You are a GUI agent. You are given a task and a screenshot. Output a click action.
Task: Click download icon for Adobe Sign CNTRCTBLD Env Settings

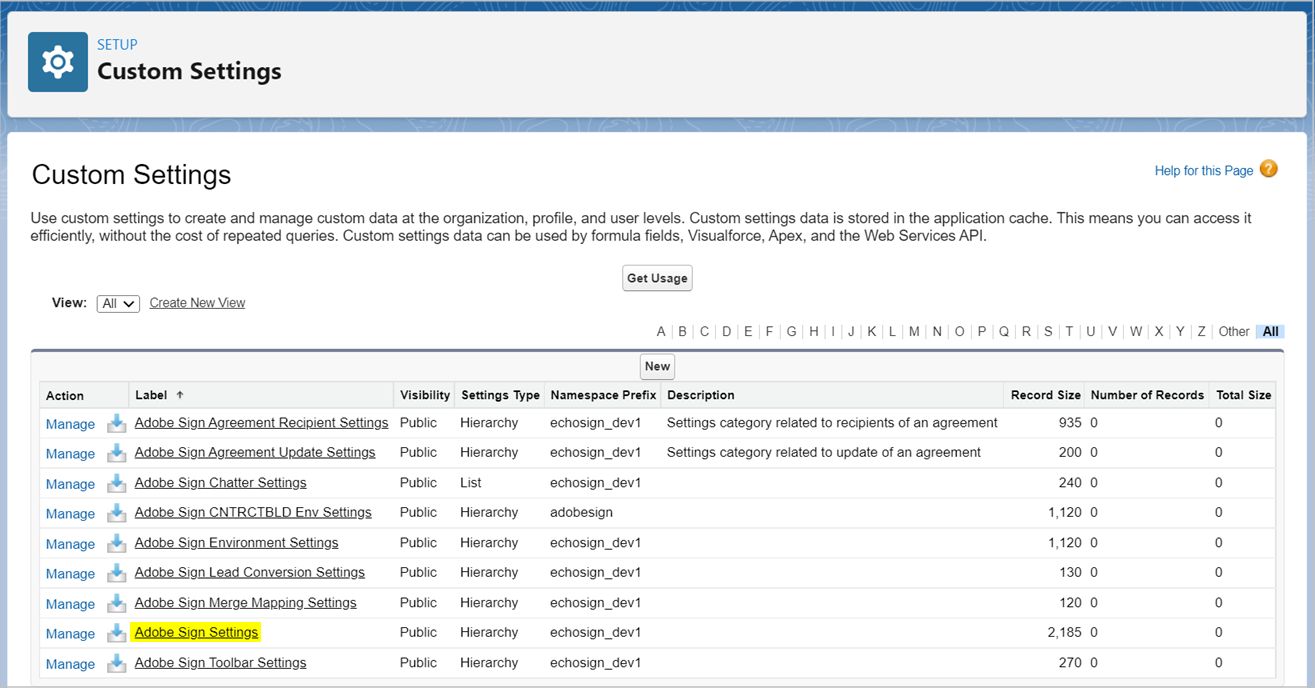(117, 513)
